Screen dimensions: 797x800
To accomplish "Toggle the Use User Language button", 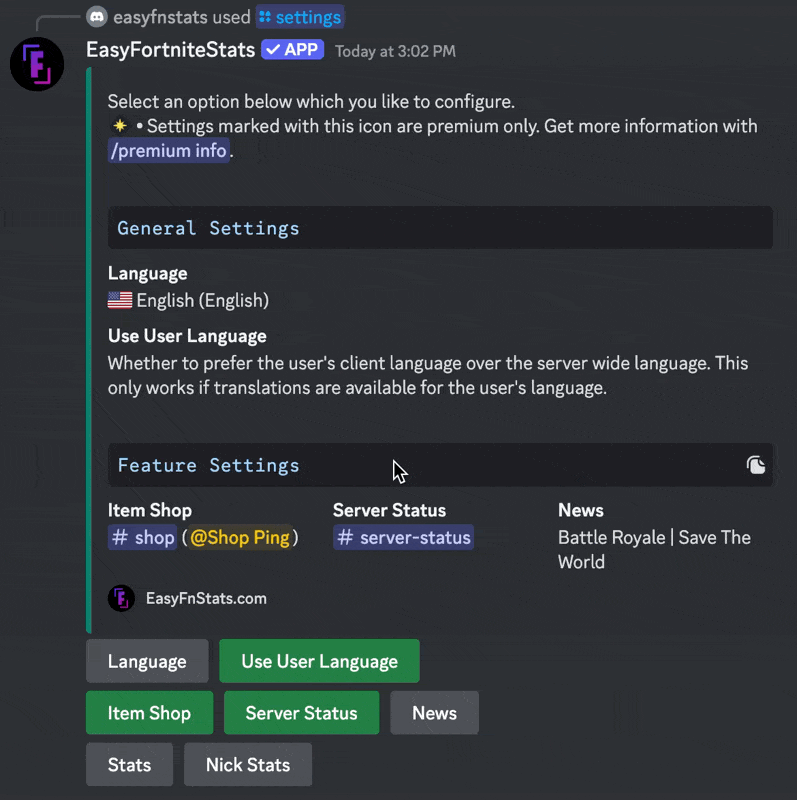I will click(x=319, y=661).
